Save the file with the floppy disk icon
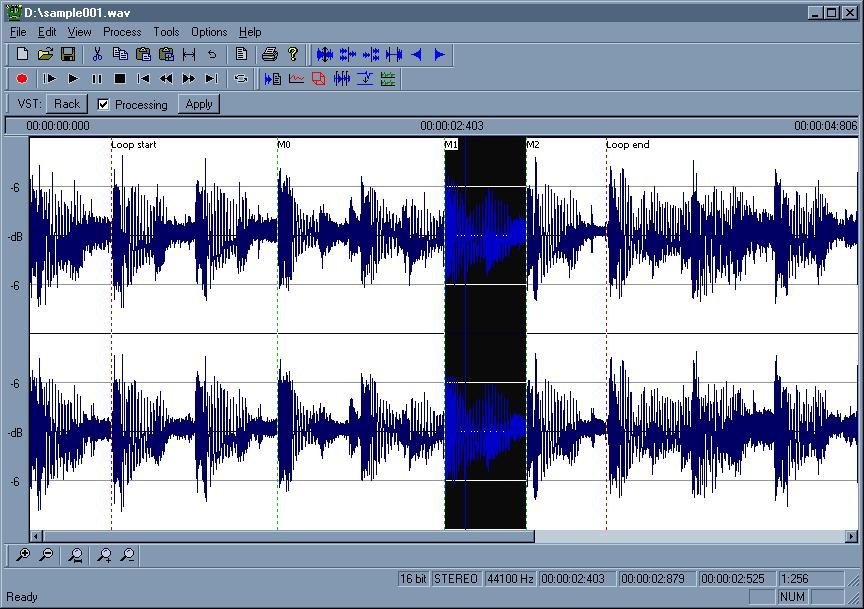Image resolution: width=864 pixels, height=609 pixels. [x=68, y=54]
